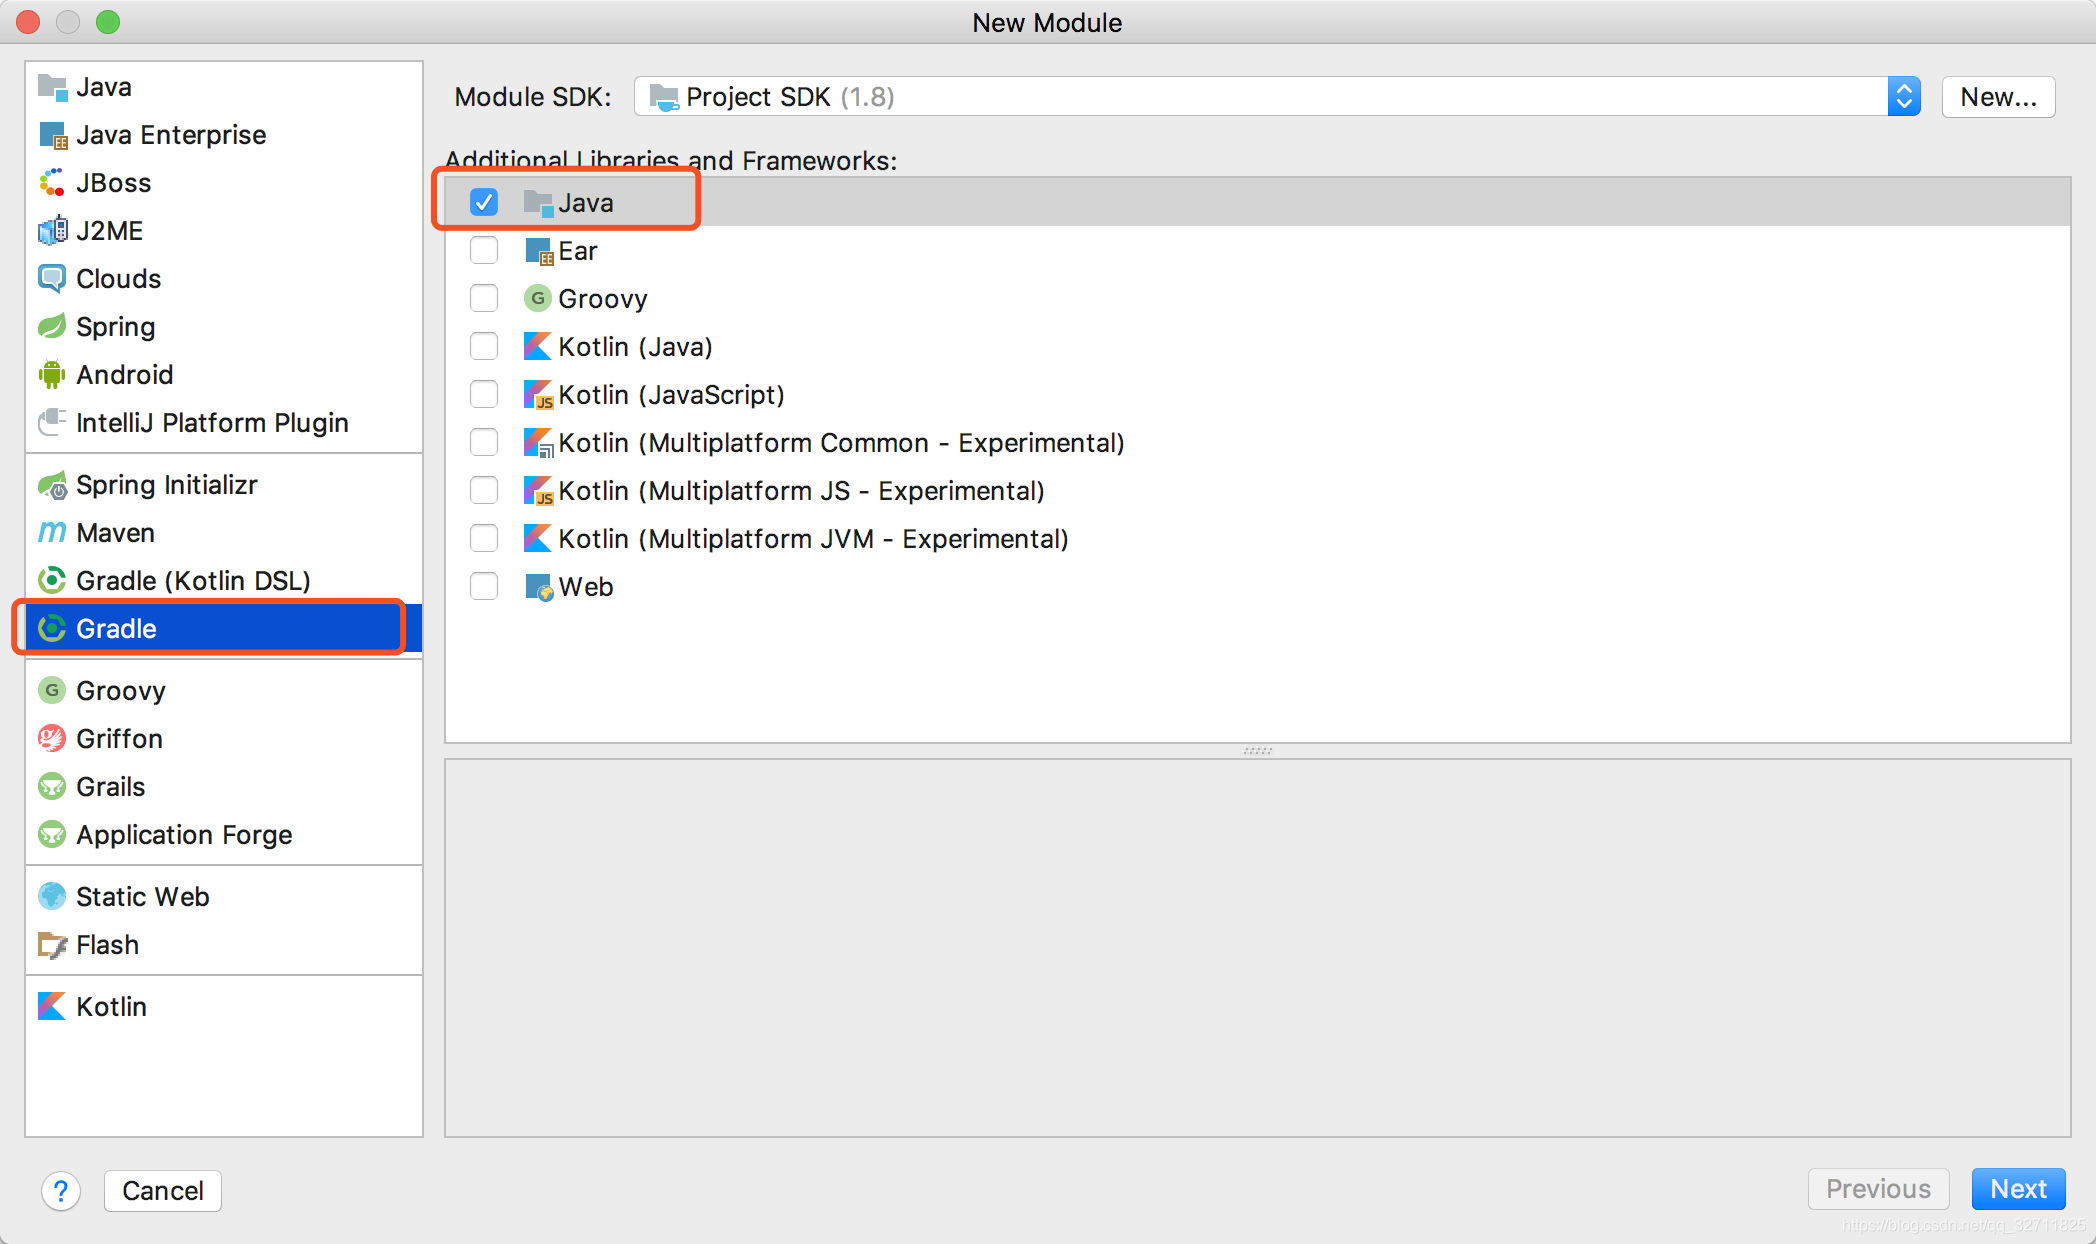Click the Clouds label in sidebar

[119, 279]
